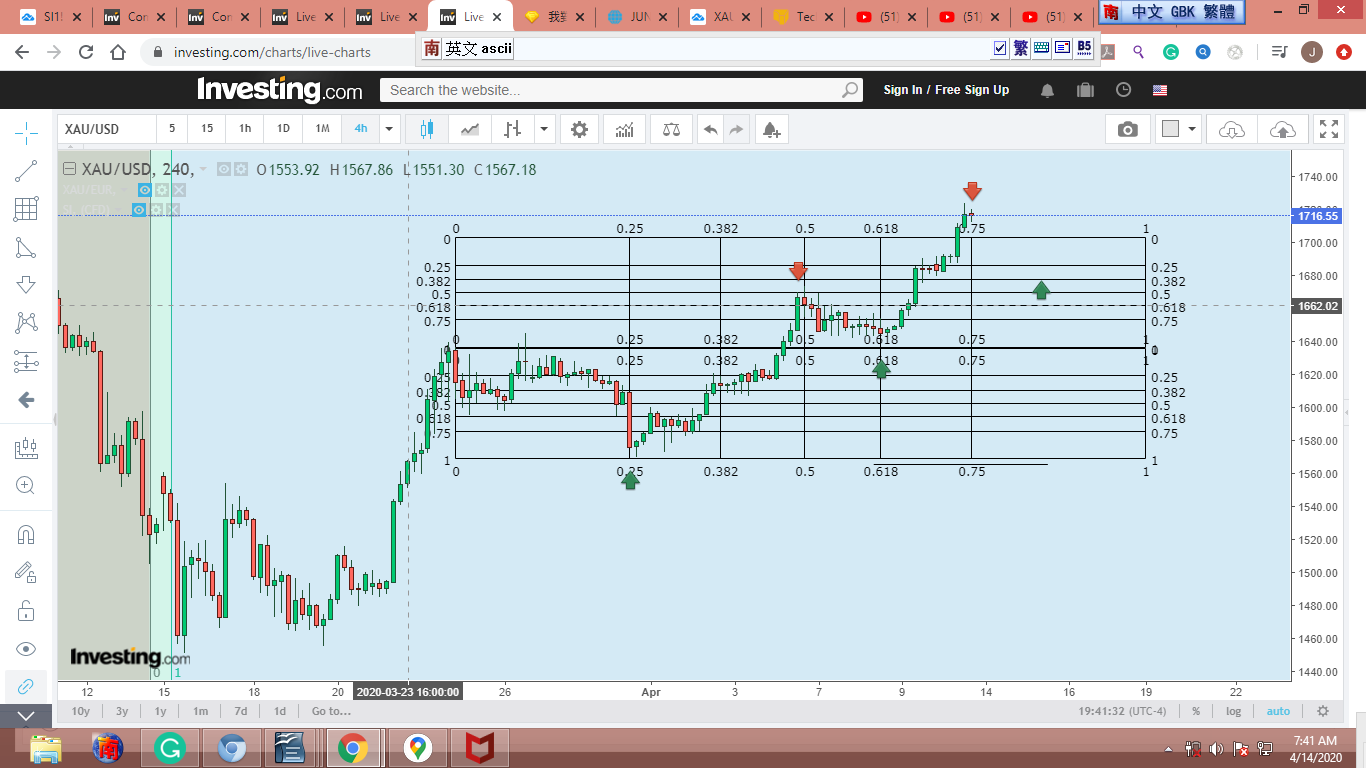The height and width of the screenshot is (768, 1366).
Task: Load chart layout from cloud
Action: pos(1231,129)
